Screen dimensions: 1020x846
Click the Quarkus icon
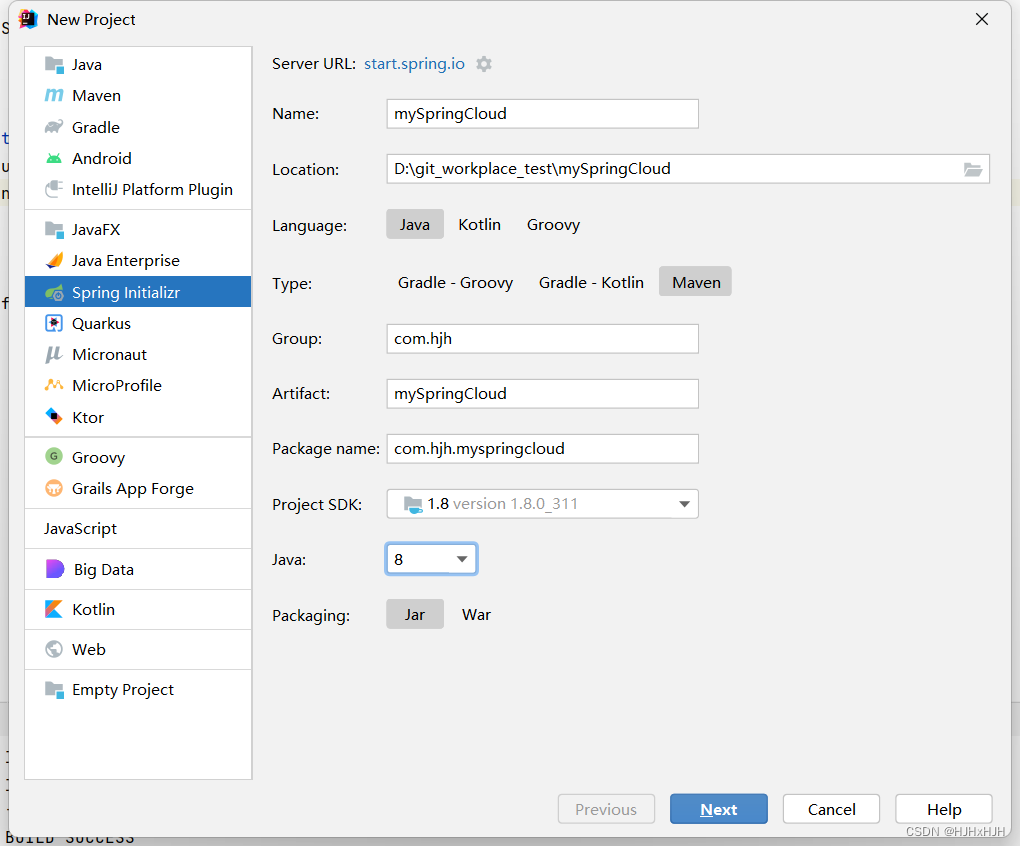[x=54, y=323]
